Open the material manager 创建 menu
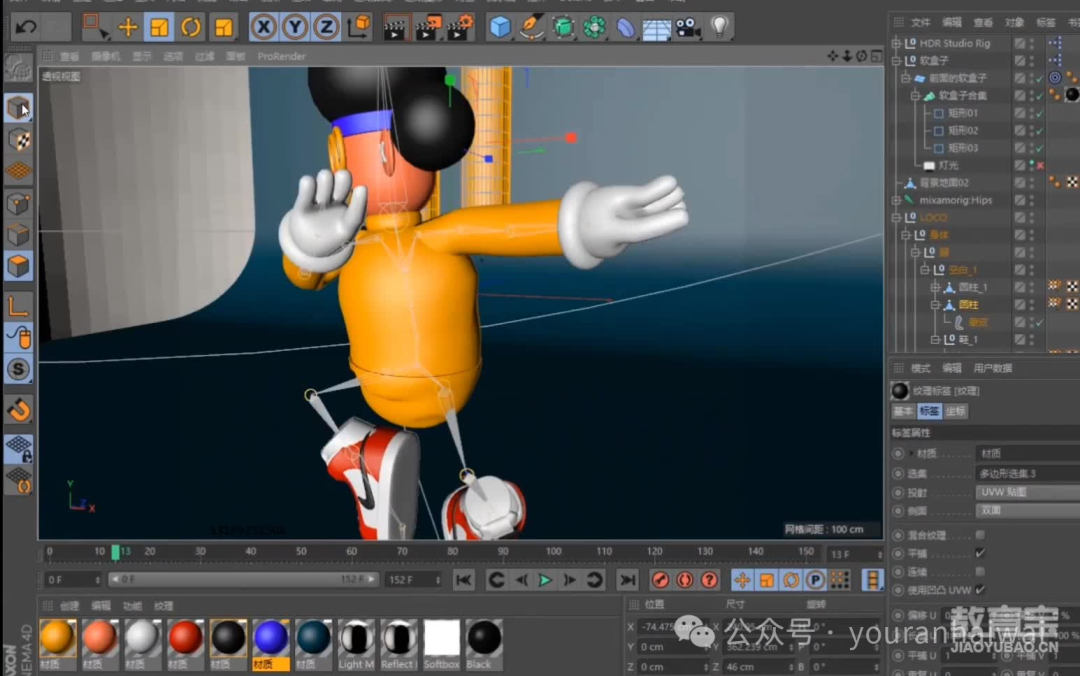 coord(70,606)
